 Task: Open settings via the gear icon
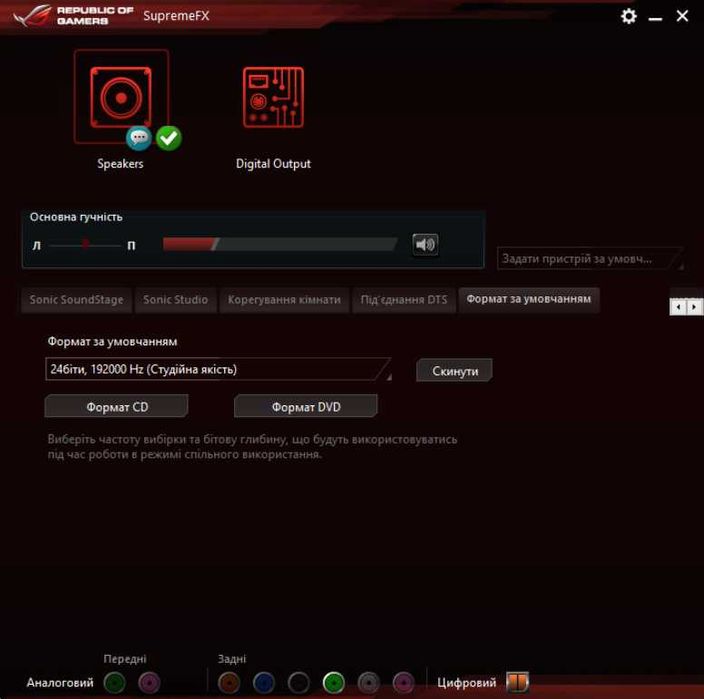[629, 16]
